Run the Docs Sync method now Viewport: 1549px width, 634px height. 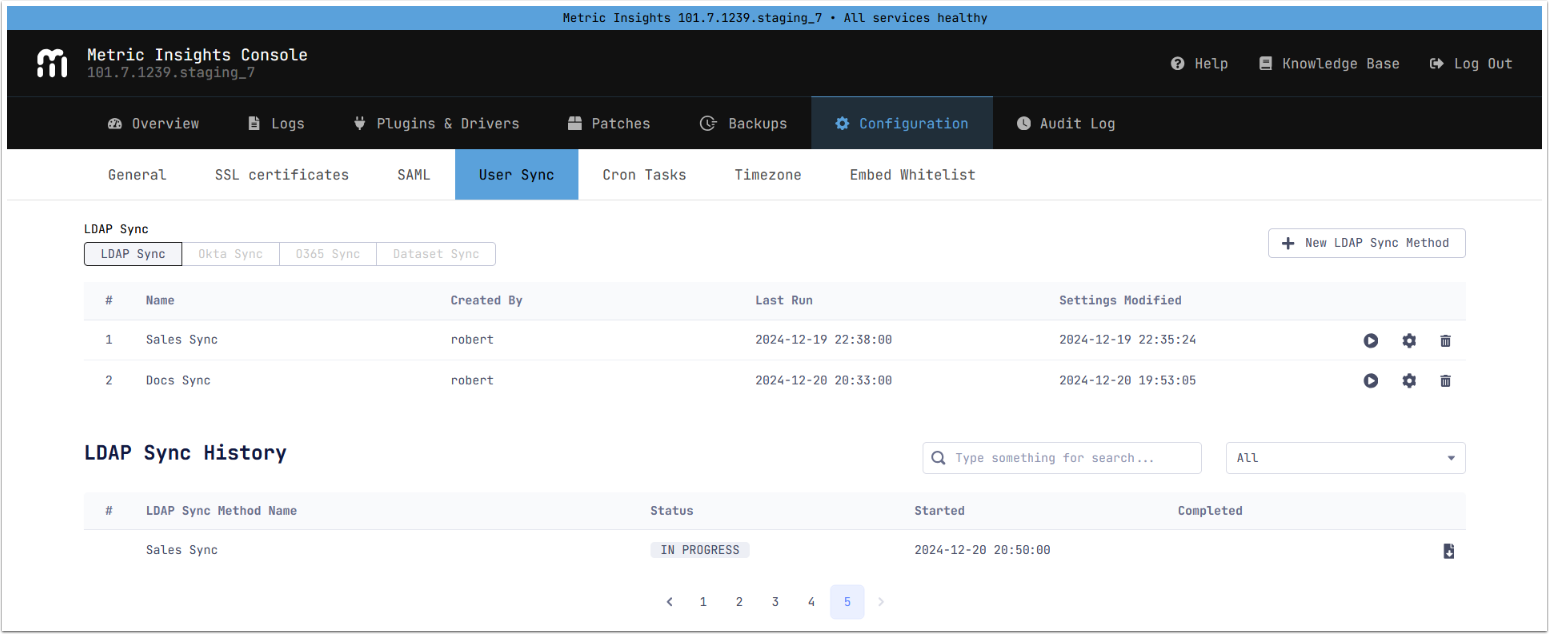[x=1370, y=381]
